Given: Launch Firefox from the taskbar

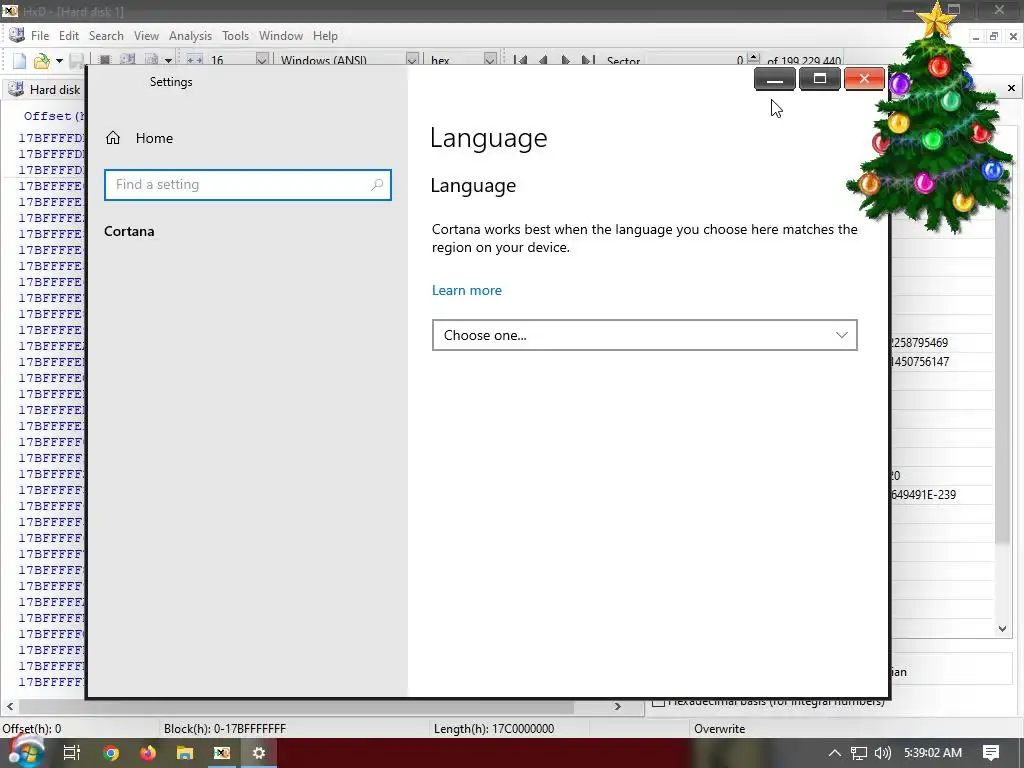Looking at the screenshot, I should tap(148, 753).
